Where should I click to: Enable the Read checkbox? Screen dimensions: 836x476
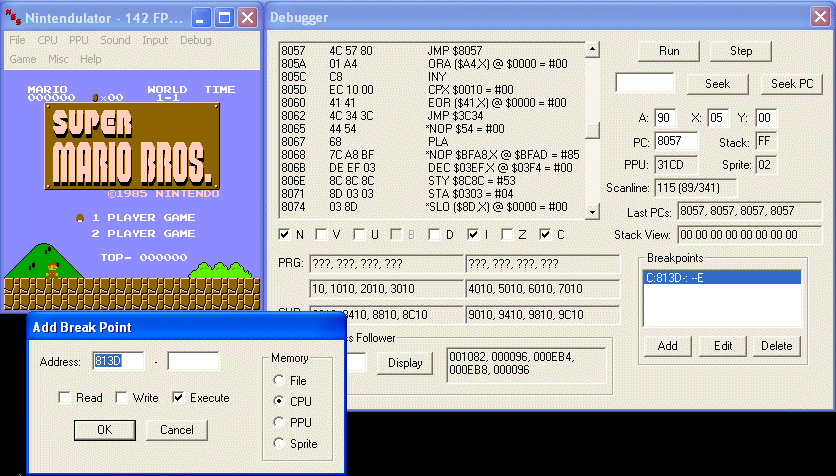tap(65, 398)
